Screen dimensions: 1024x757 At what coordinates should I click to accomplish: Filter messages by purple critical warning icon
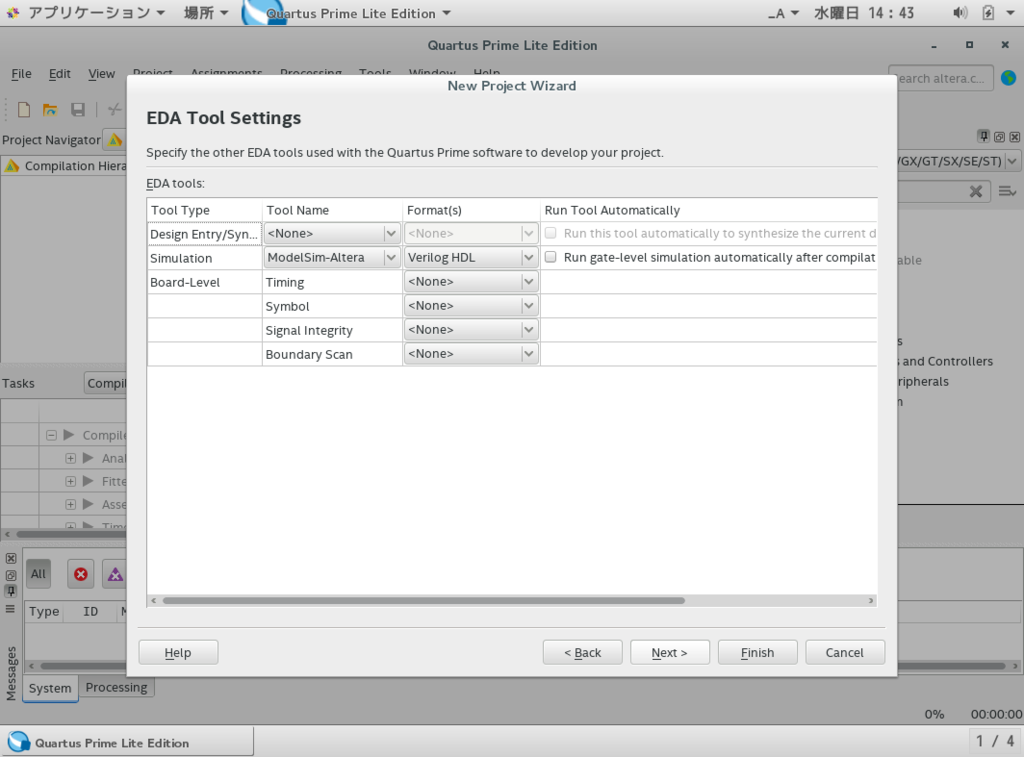115,574
